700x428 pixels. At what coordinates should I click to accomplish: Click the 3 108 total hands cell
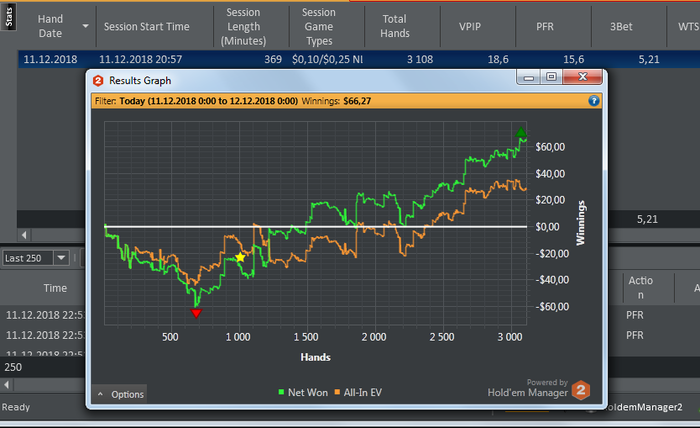coord(420,59)
